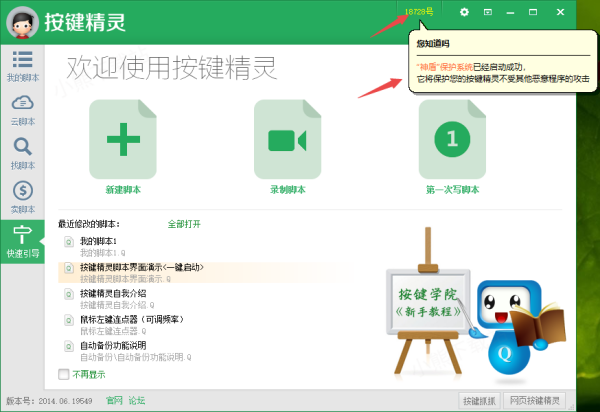Click the 按键抓抓 button
The image size is (600, 412).
coord(479,401)
